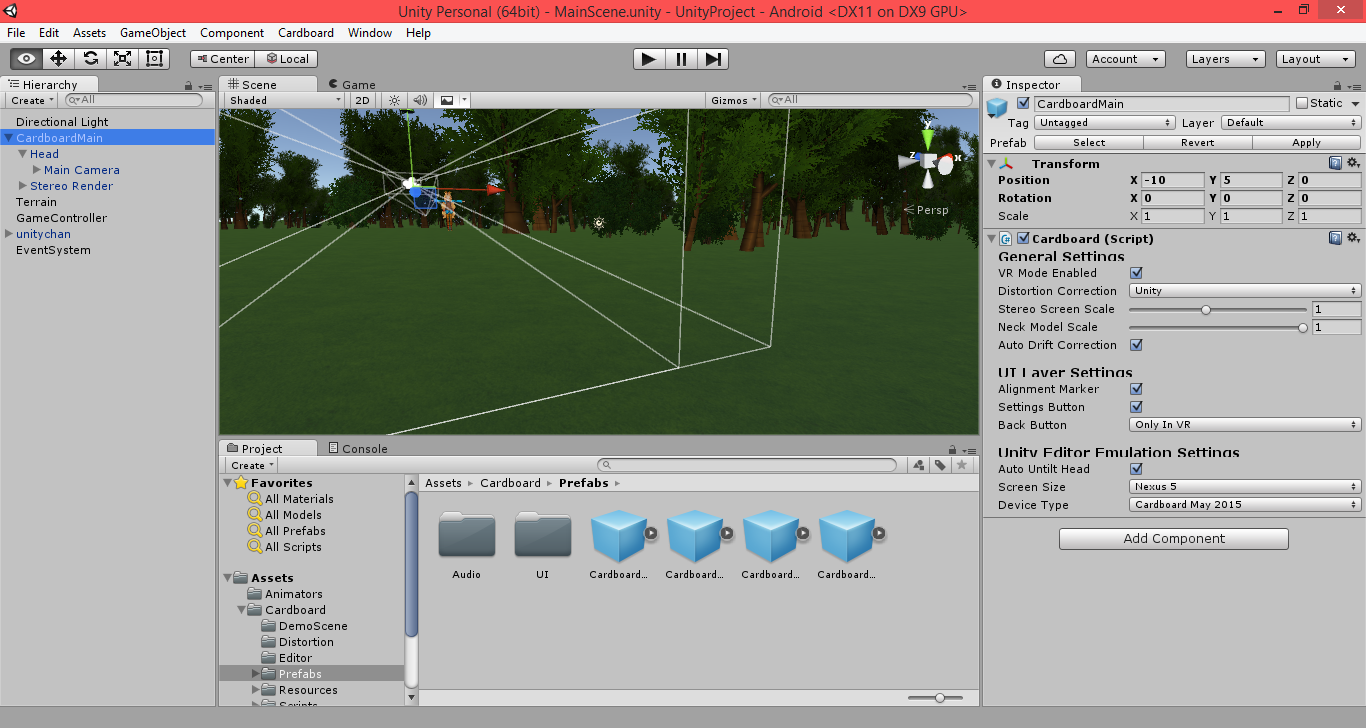Switch to the Console tab
This screenshot has height=728, width=1366.
[x=358, y=448]
